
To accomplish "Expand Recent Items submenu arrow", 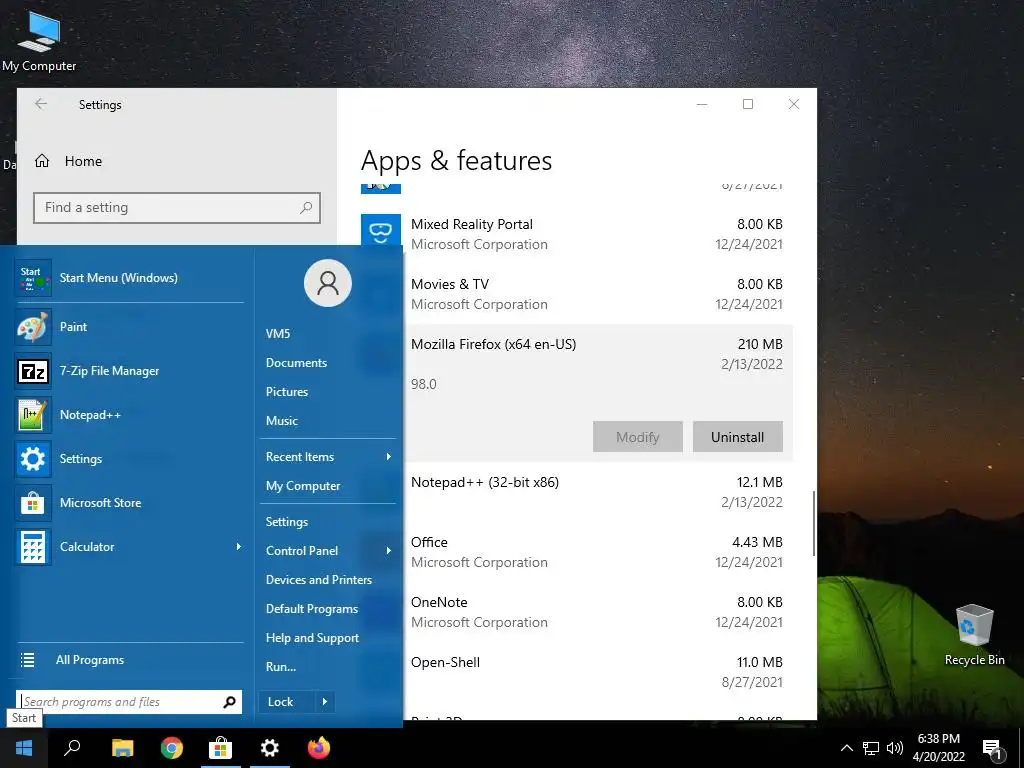I will click(x=389, y=456).
